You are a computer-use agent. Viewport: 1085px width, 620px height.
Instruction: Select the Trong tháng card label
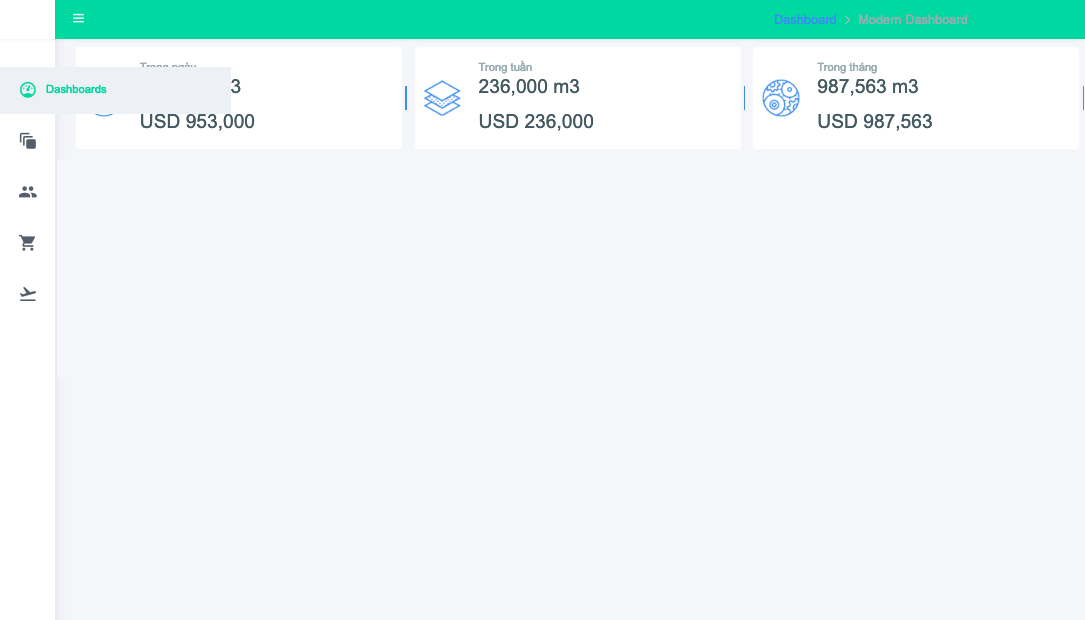pos(847,67)
